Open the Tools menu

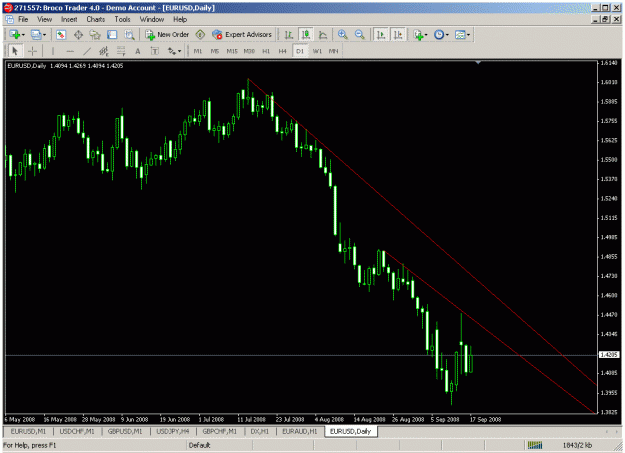[x=122, y=19]
